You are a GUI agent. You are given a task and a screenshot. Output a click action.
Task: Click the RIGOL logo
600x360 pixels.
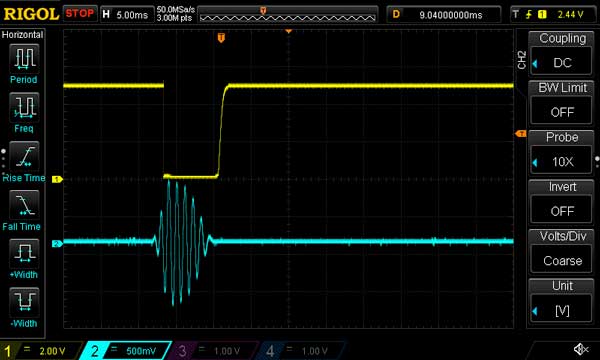point(31,14)
